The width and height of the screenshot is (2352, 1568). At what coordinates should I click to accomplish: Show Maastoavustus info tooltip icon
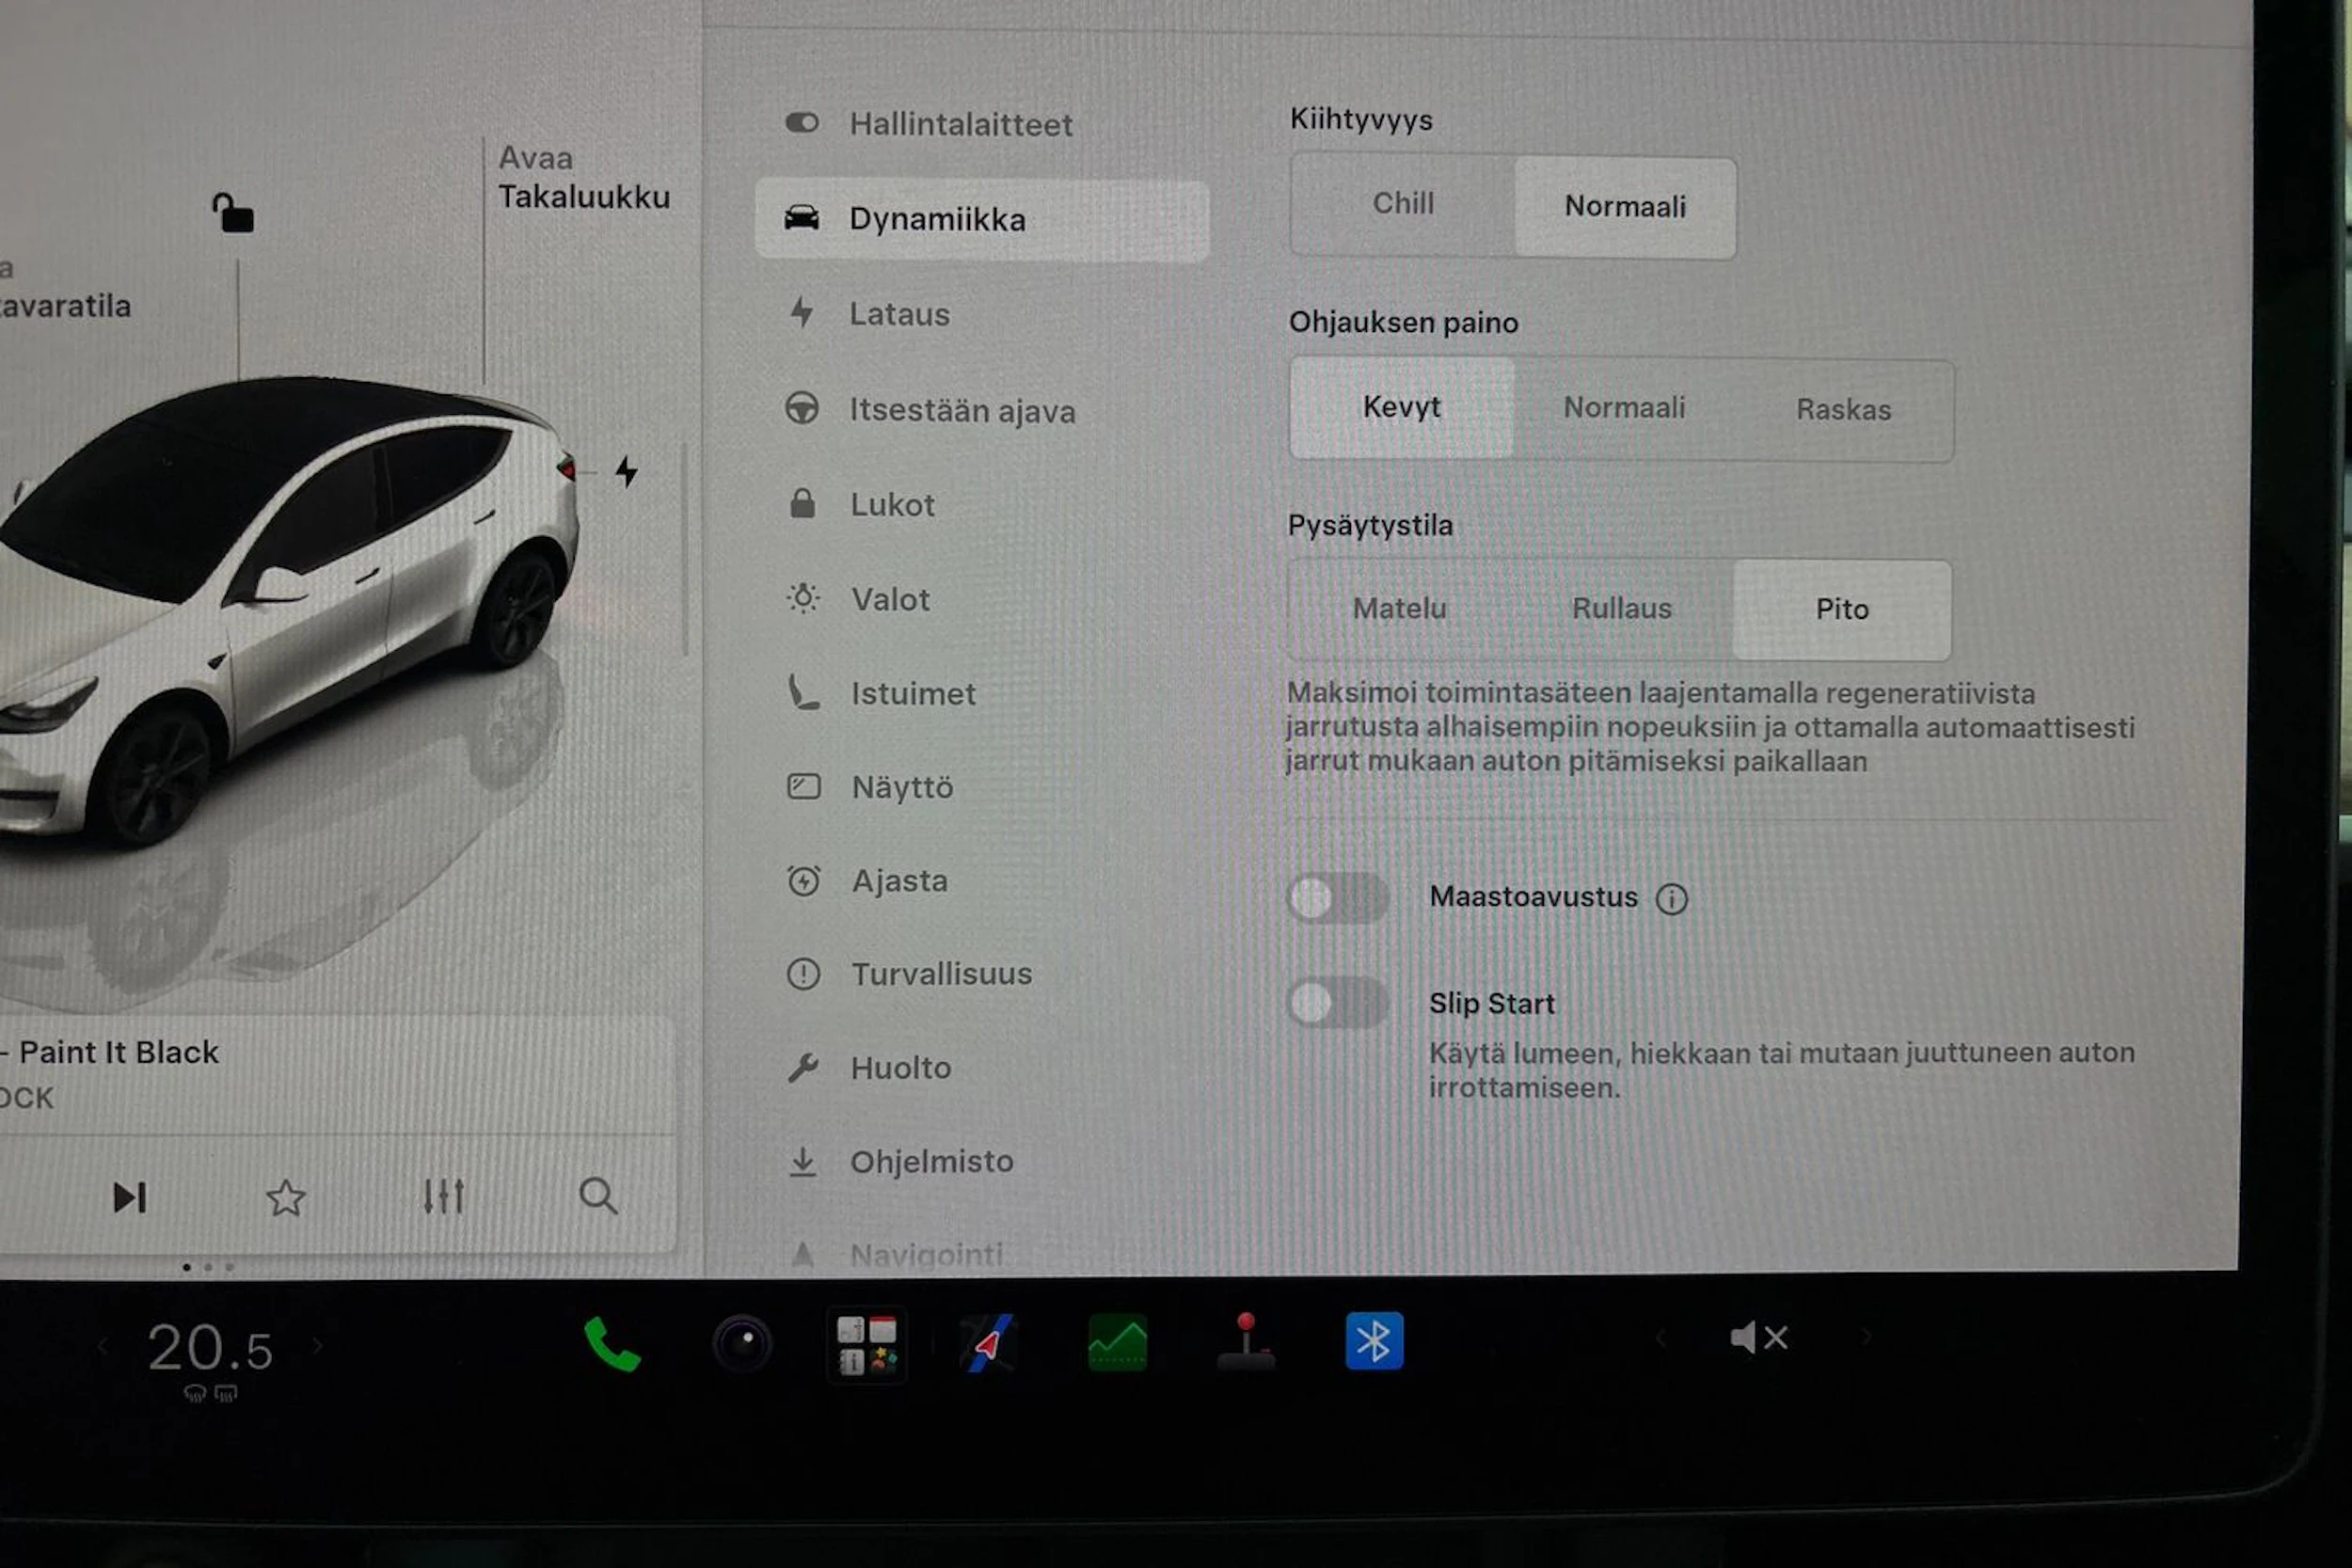(1672, 899)
